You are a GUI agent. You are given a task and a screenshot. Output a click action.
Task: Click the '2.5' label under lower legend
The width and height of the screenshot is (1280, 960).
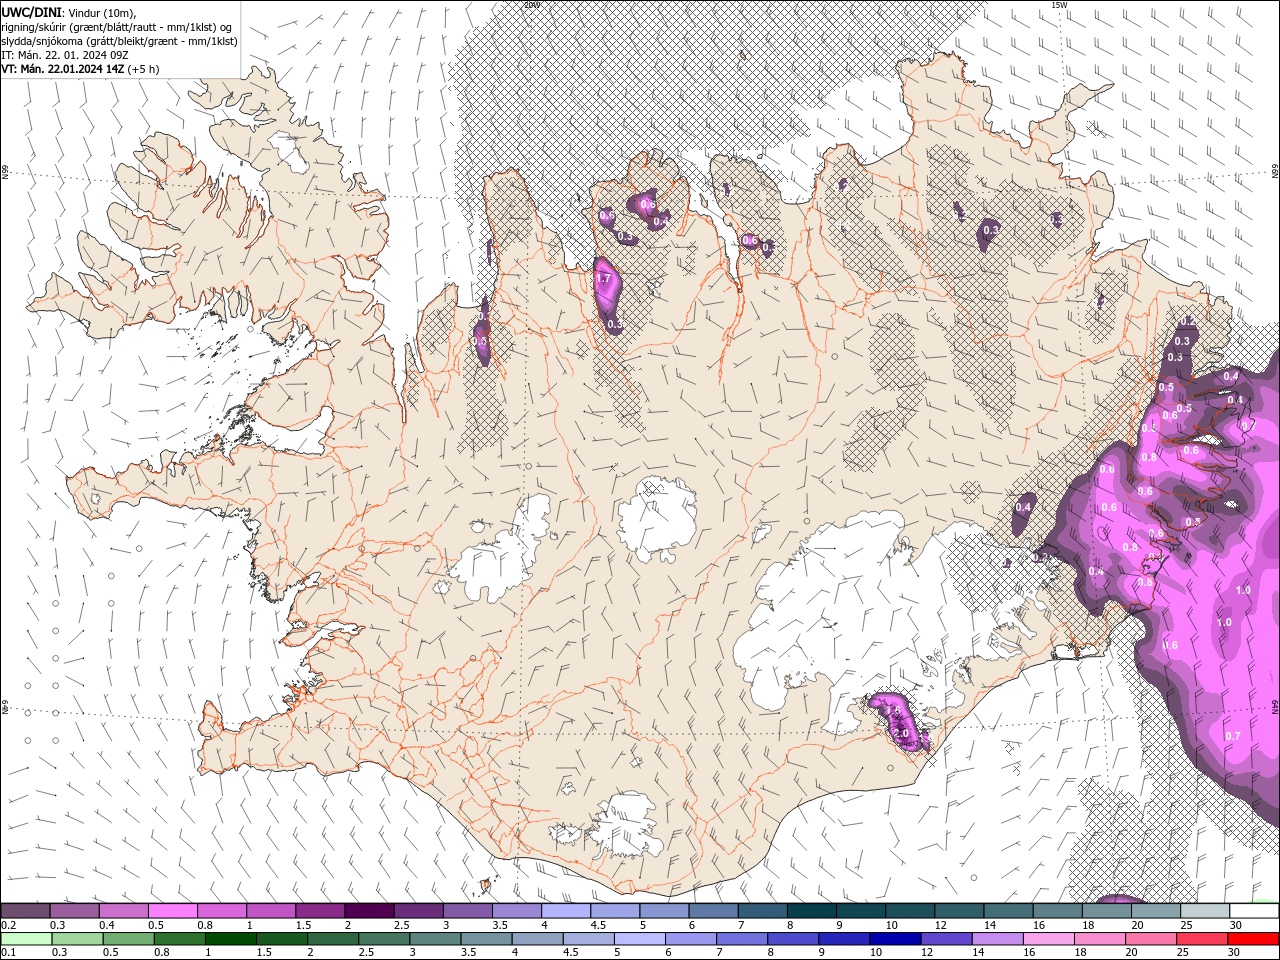point(366,953)
